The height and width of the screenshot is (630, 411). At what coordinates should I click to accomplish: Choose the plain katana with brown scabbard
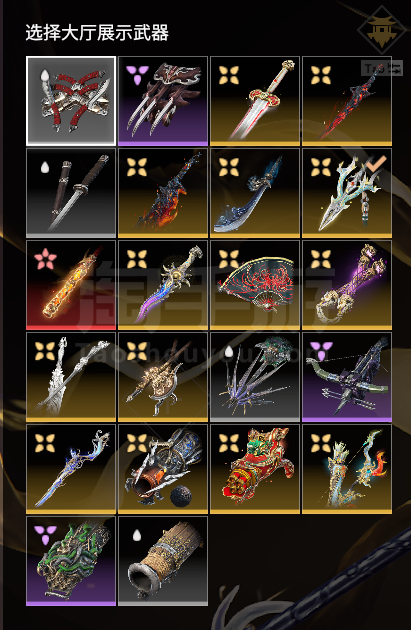[71, 193]
